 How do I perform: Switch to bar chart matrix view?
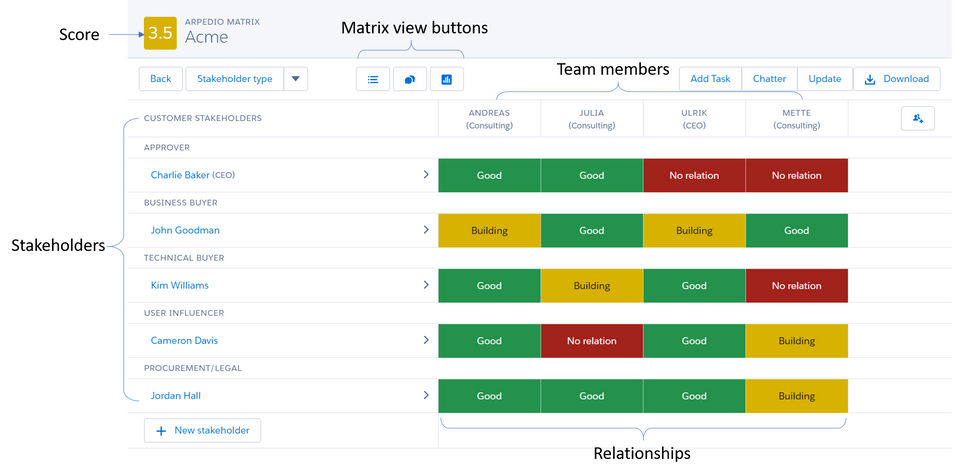(x=446, y=79)
